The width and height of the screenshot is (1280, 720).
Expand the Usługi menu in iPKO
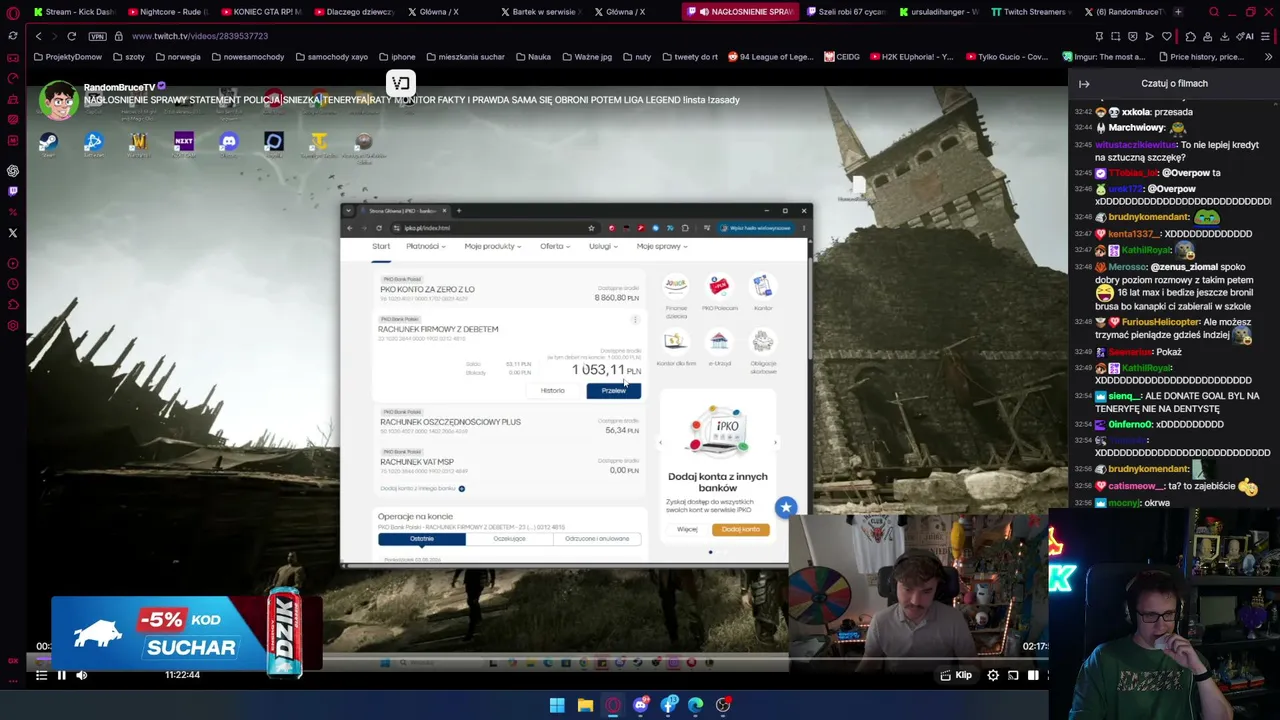click(602, 247)
